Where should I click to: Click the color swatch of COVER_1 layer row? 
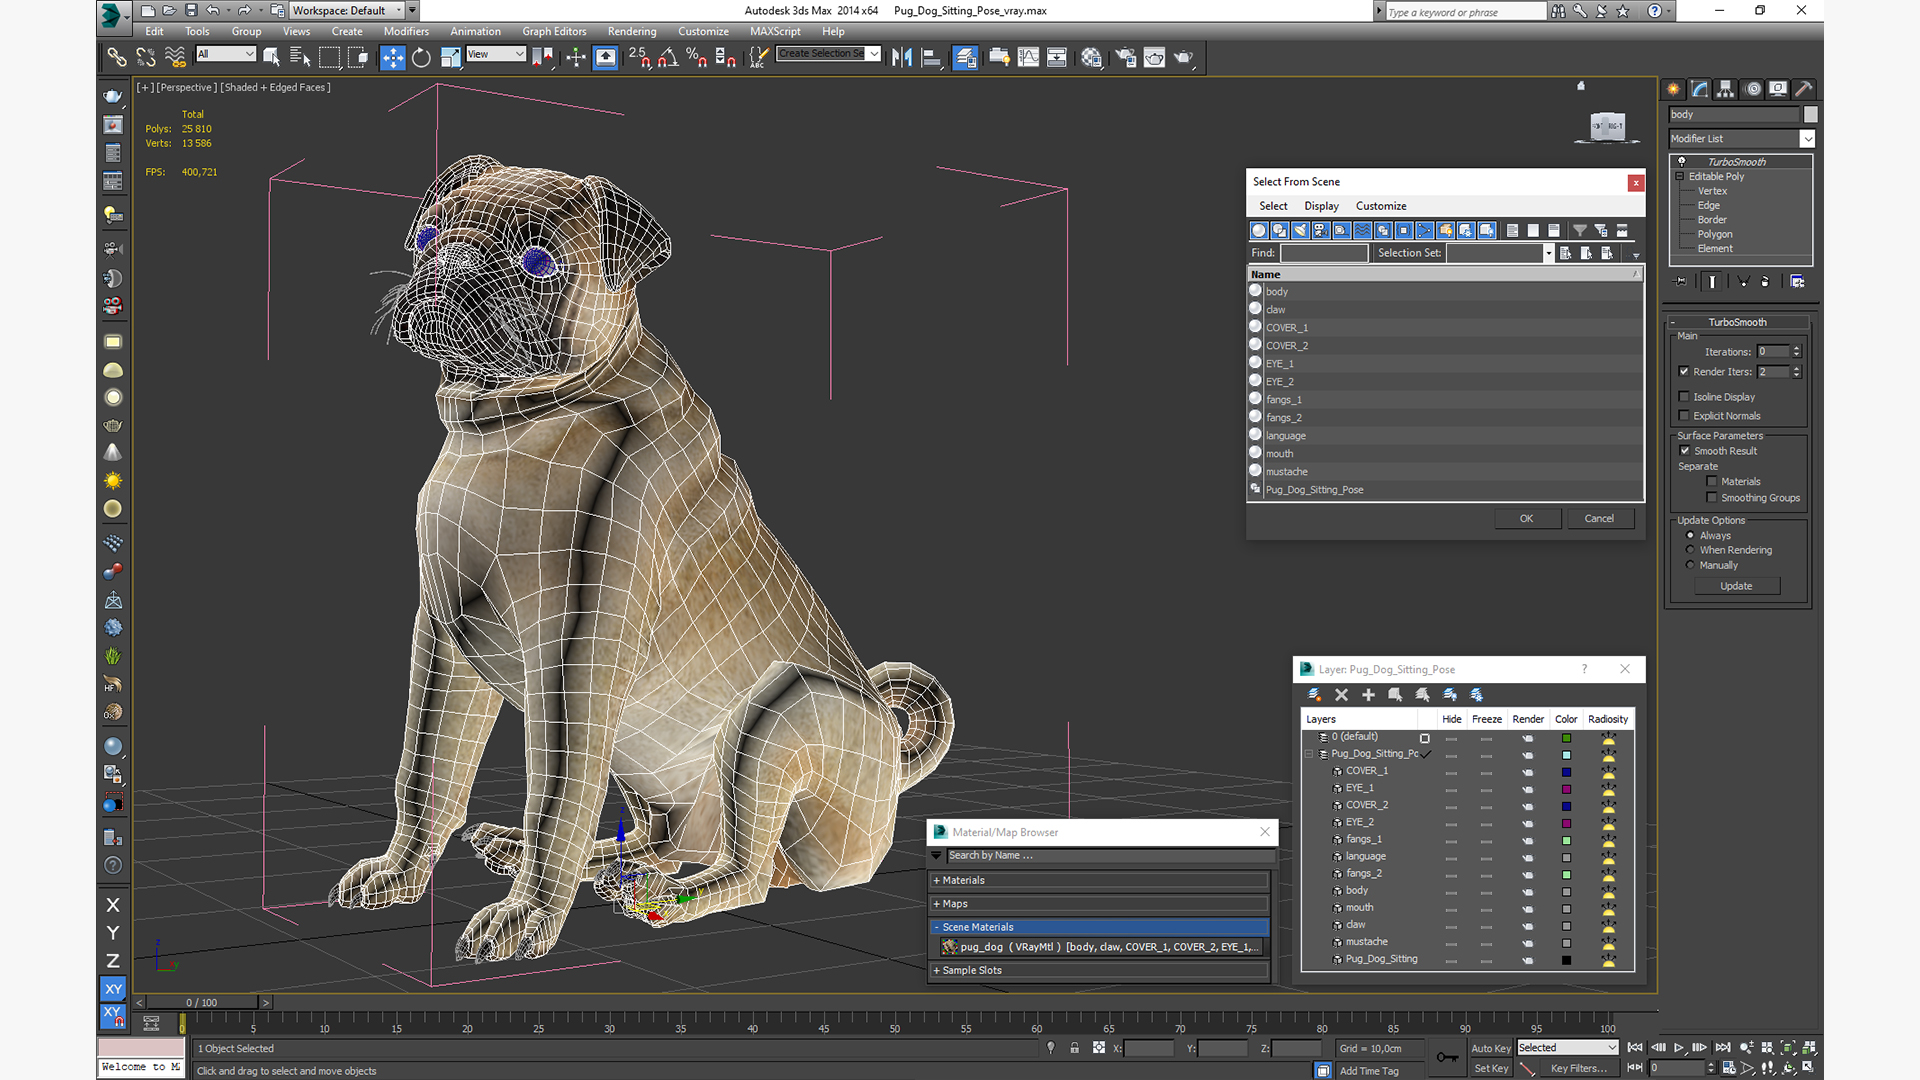pyautogui.click(x=1566, y=772)
